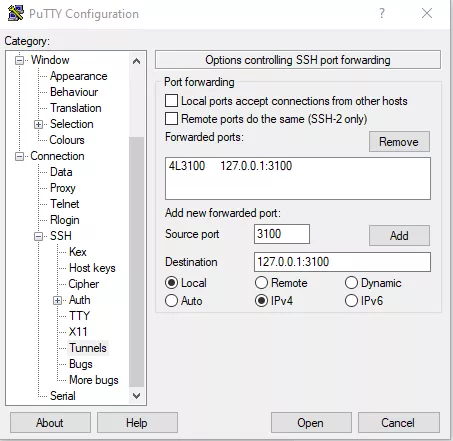Expand the Auth tree node
The image size is (453, 441).
pos(58,300)
